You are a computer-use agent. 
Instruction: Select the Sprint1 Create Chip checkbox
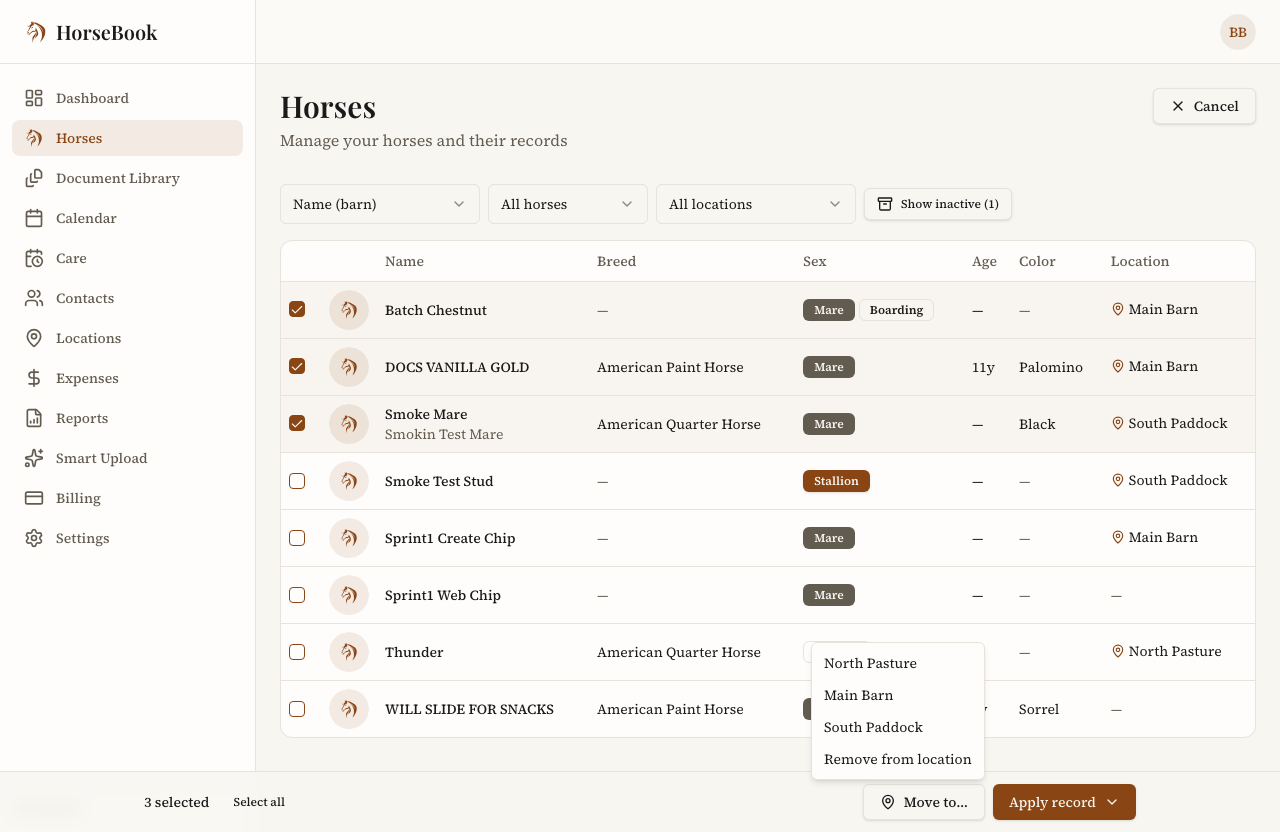[x=297, y=538]
